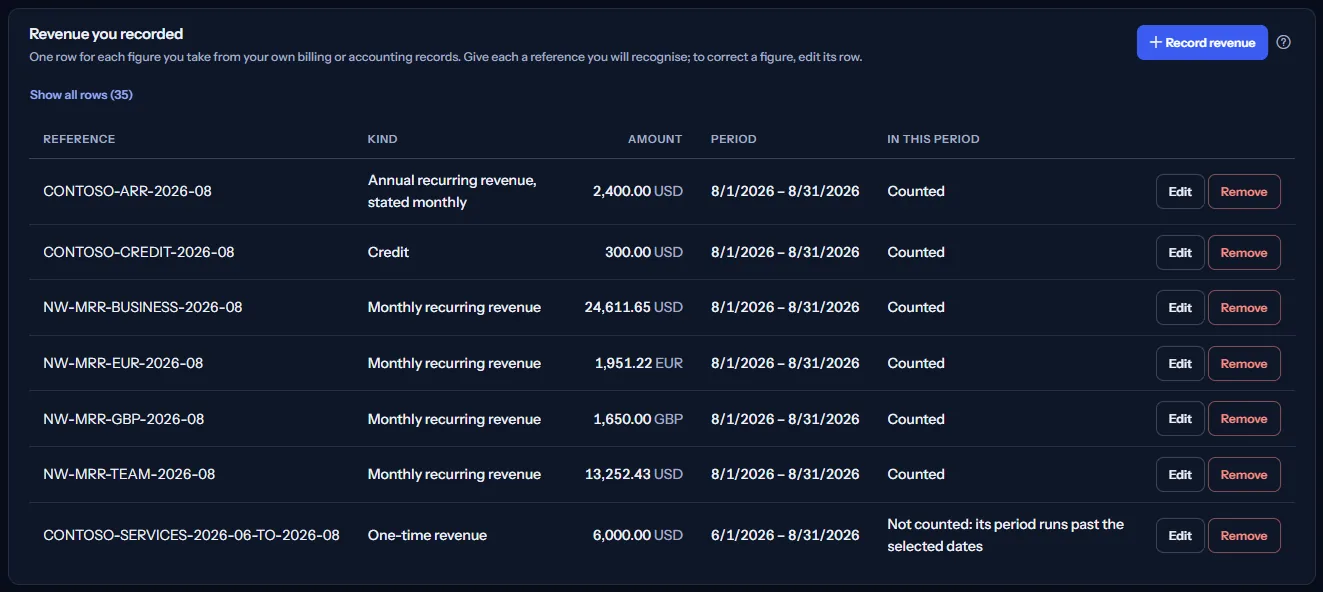
Task: Select the NW-MRR-TEAM-2026-08 reference text
Action: pos(129,474)
